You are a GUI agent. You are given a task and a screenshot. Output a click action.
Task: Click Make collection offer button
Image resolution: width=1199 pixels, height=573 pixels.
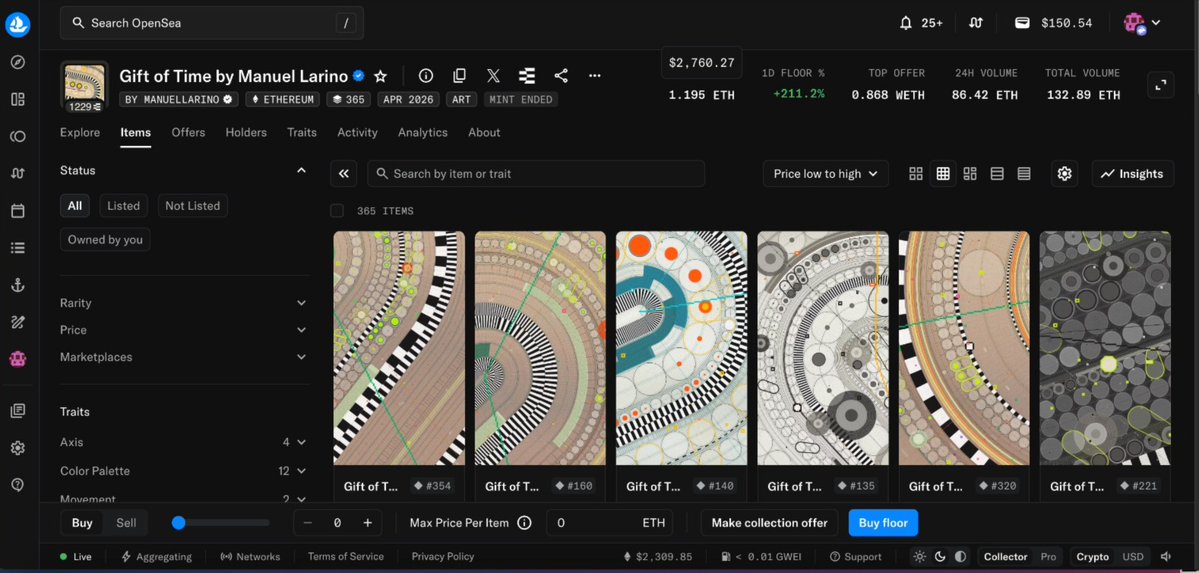[769, 523]
